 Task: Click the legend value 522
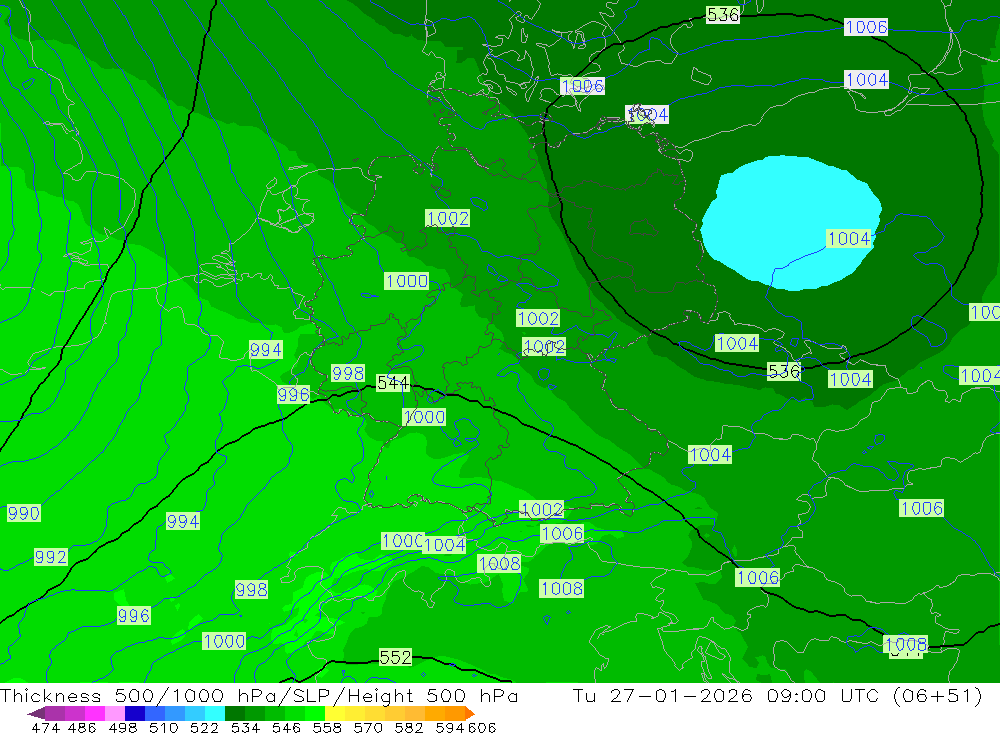(205, 728)
